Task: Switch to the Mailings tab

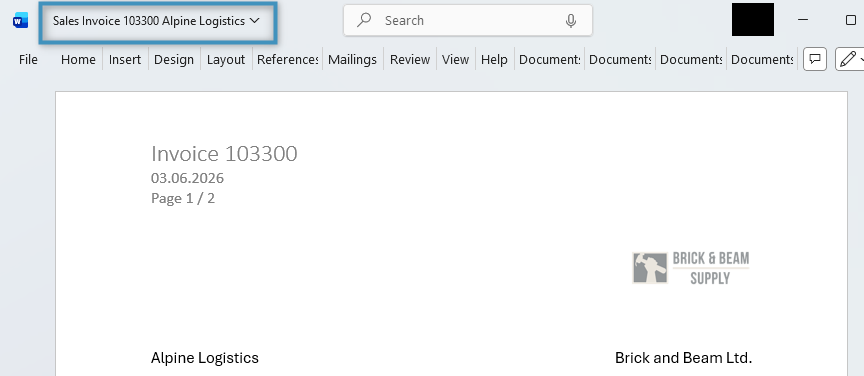Action: pyautogui.click(x=353, y=60)
